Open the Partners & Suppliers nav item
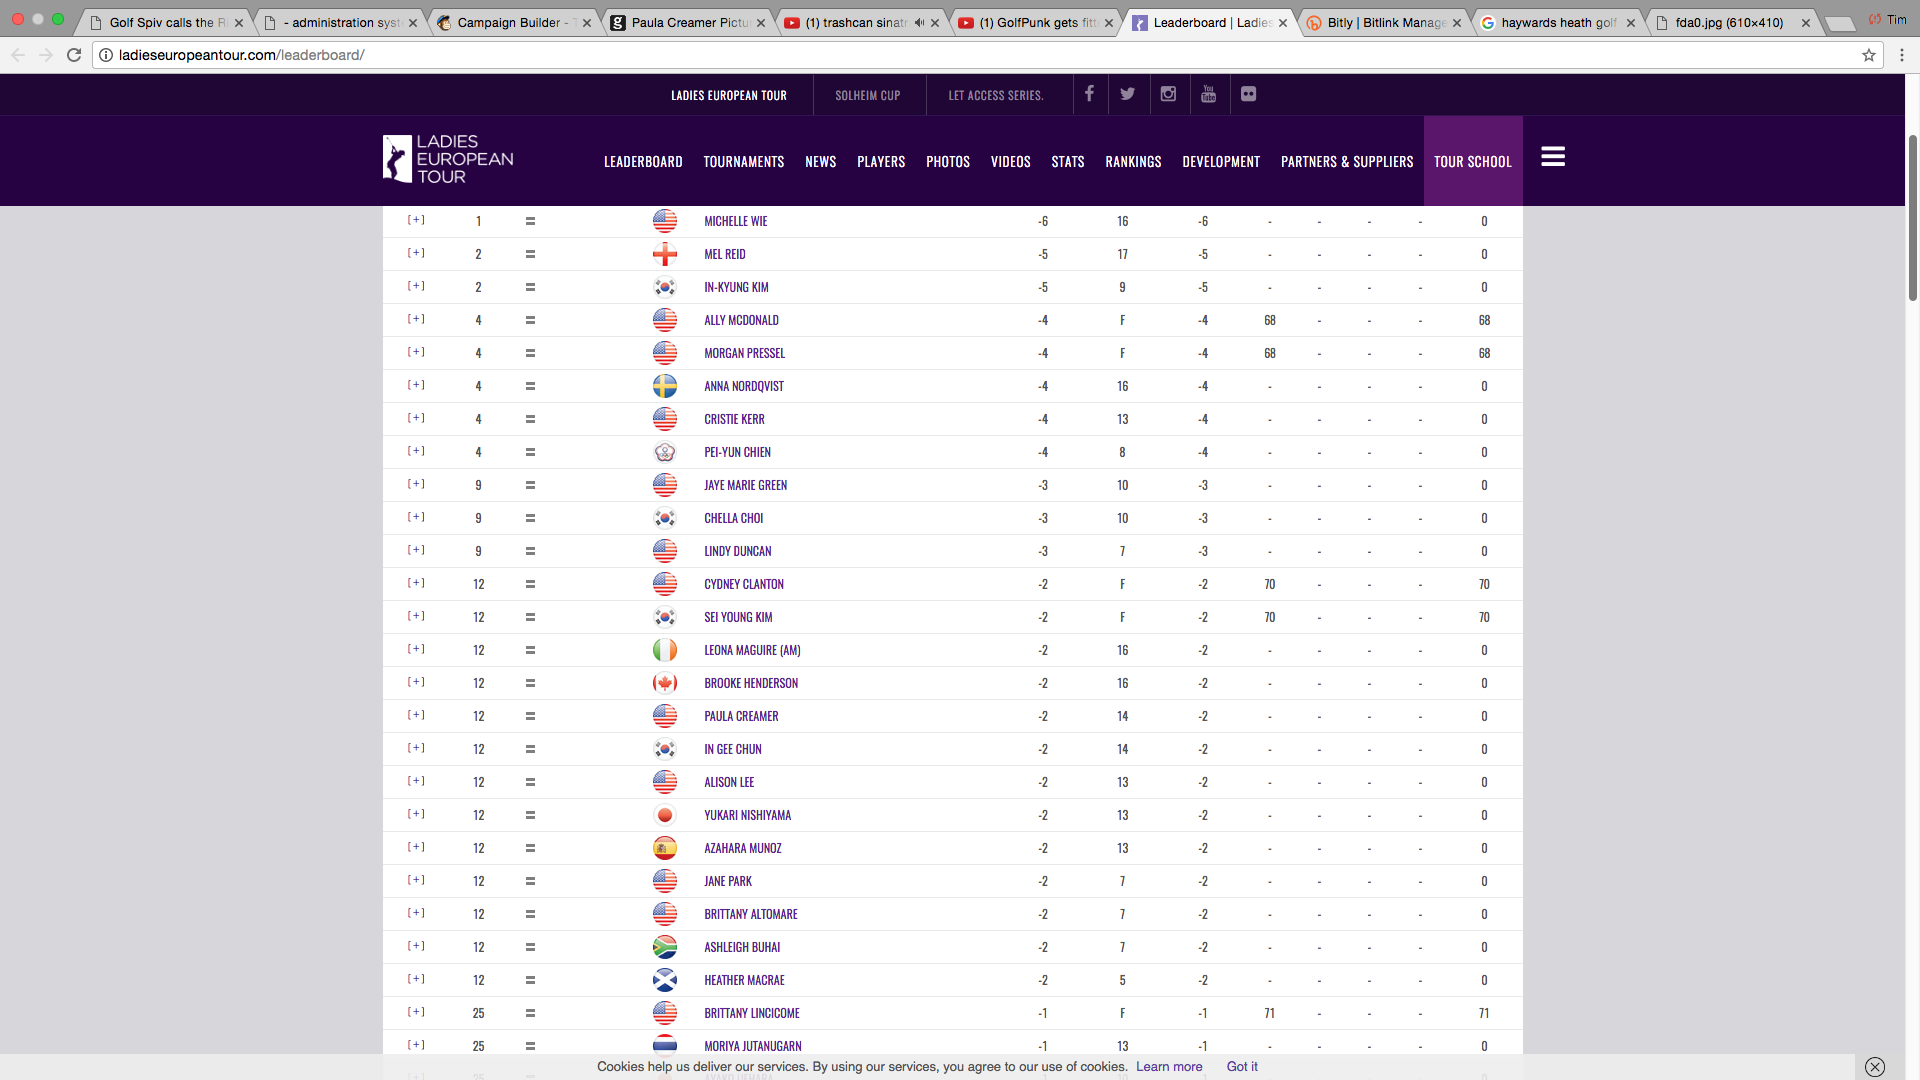This screenshot has width=1920, height=1080. point(1347,162)
